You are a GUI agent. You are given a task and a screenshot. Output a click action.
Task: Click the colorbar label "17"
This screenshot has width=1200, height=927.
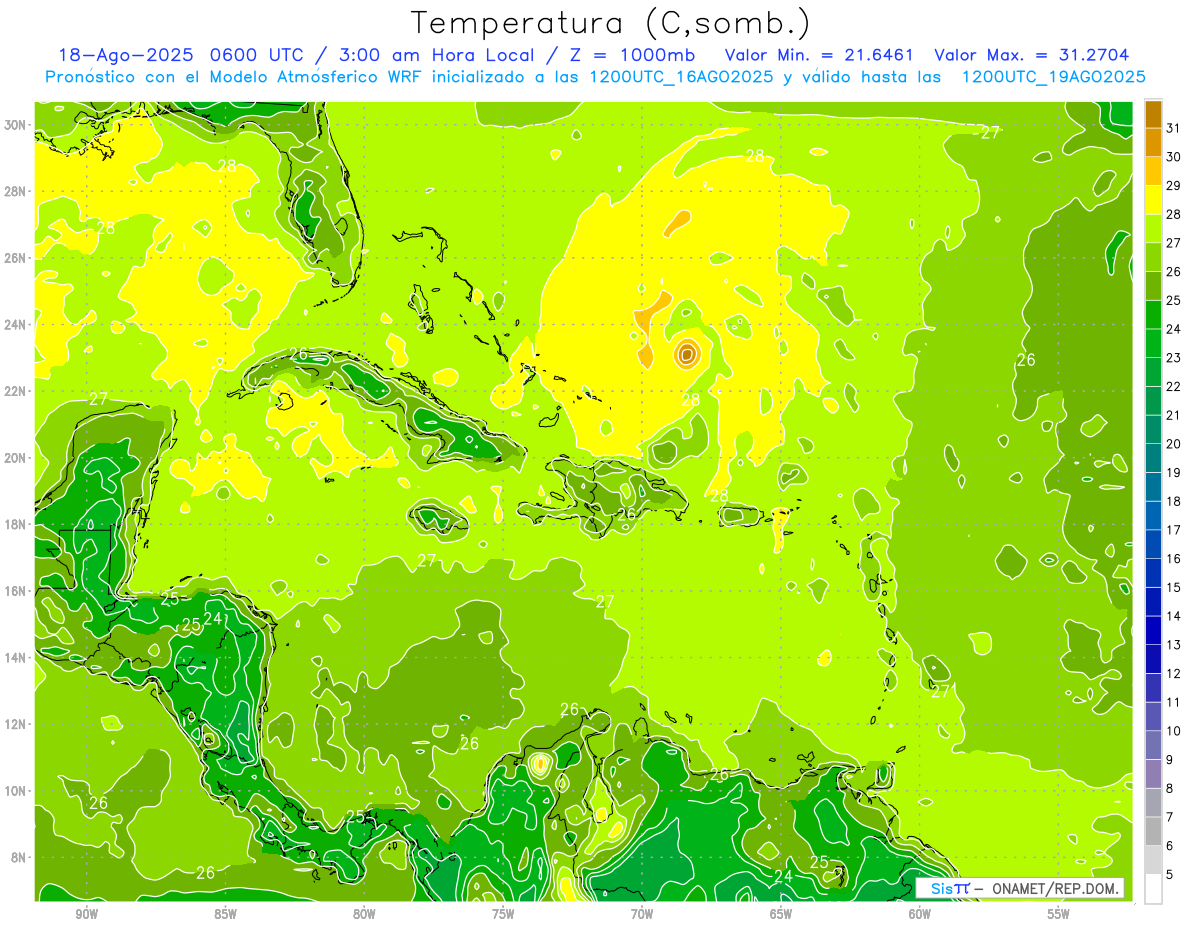click(1174, 529)
